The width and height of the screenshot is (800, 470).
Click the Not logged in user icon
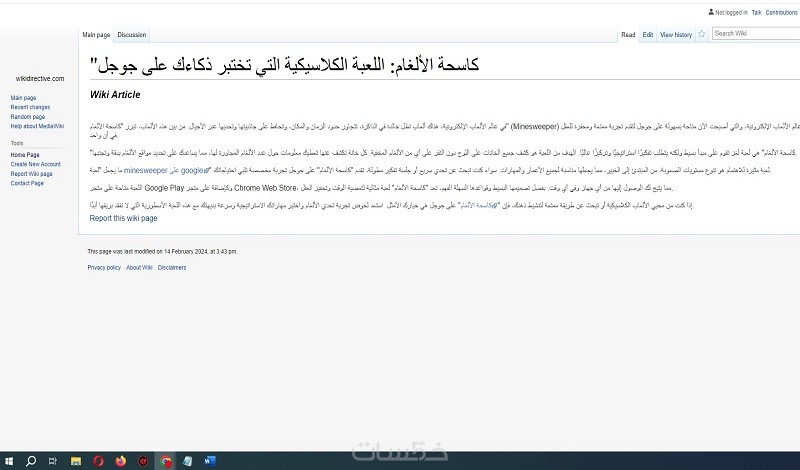pyautogui.click(x=711, y=12)
